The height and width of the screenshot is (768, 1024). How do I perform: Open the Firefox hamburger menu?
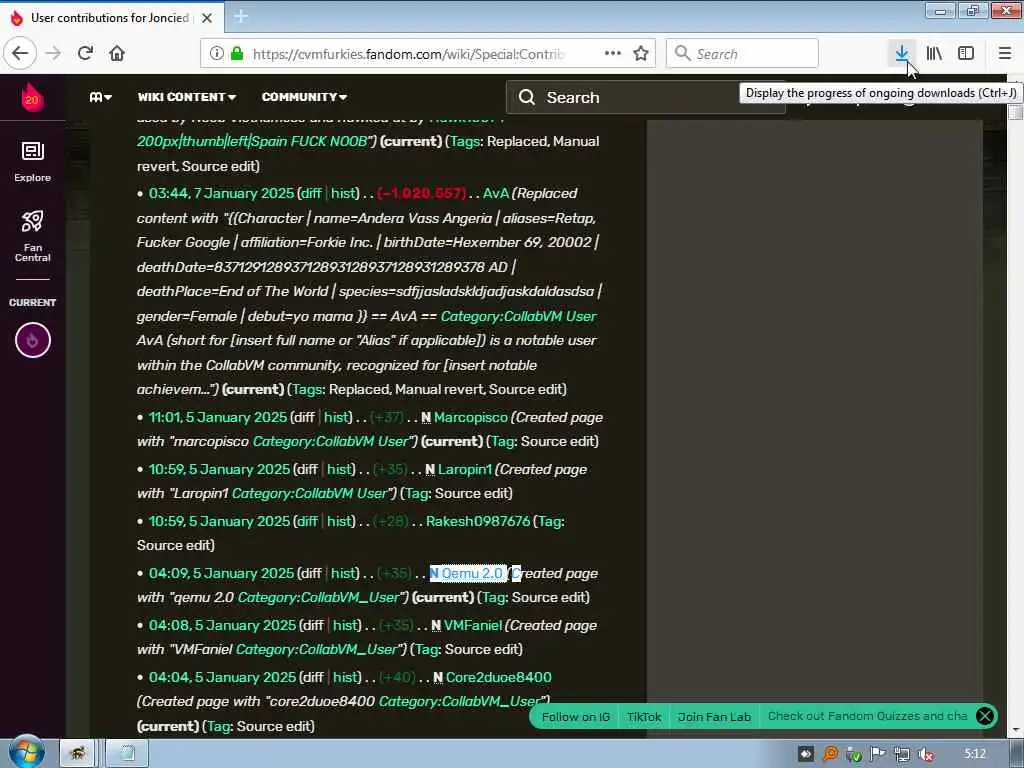(1005, 53)
